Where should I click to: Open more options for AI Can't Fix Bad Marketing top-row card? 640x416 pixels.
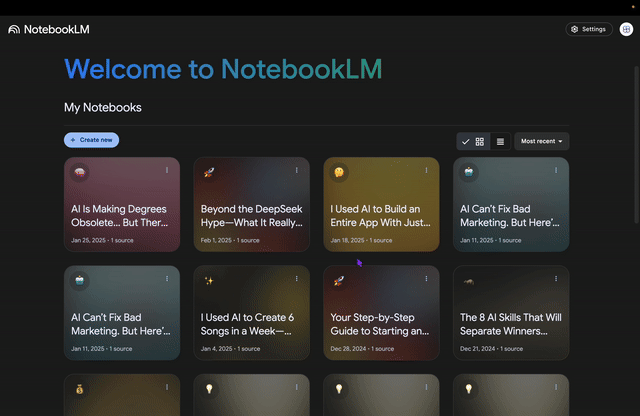click(x=556, y=170)
